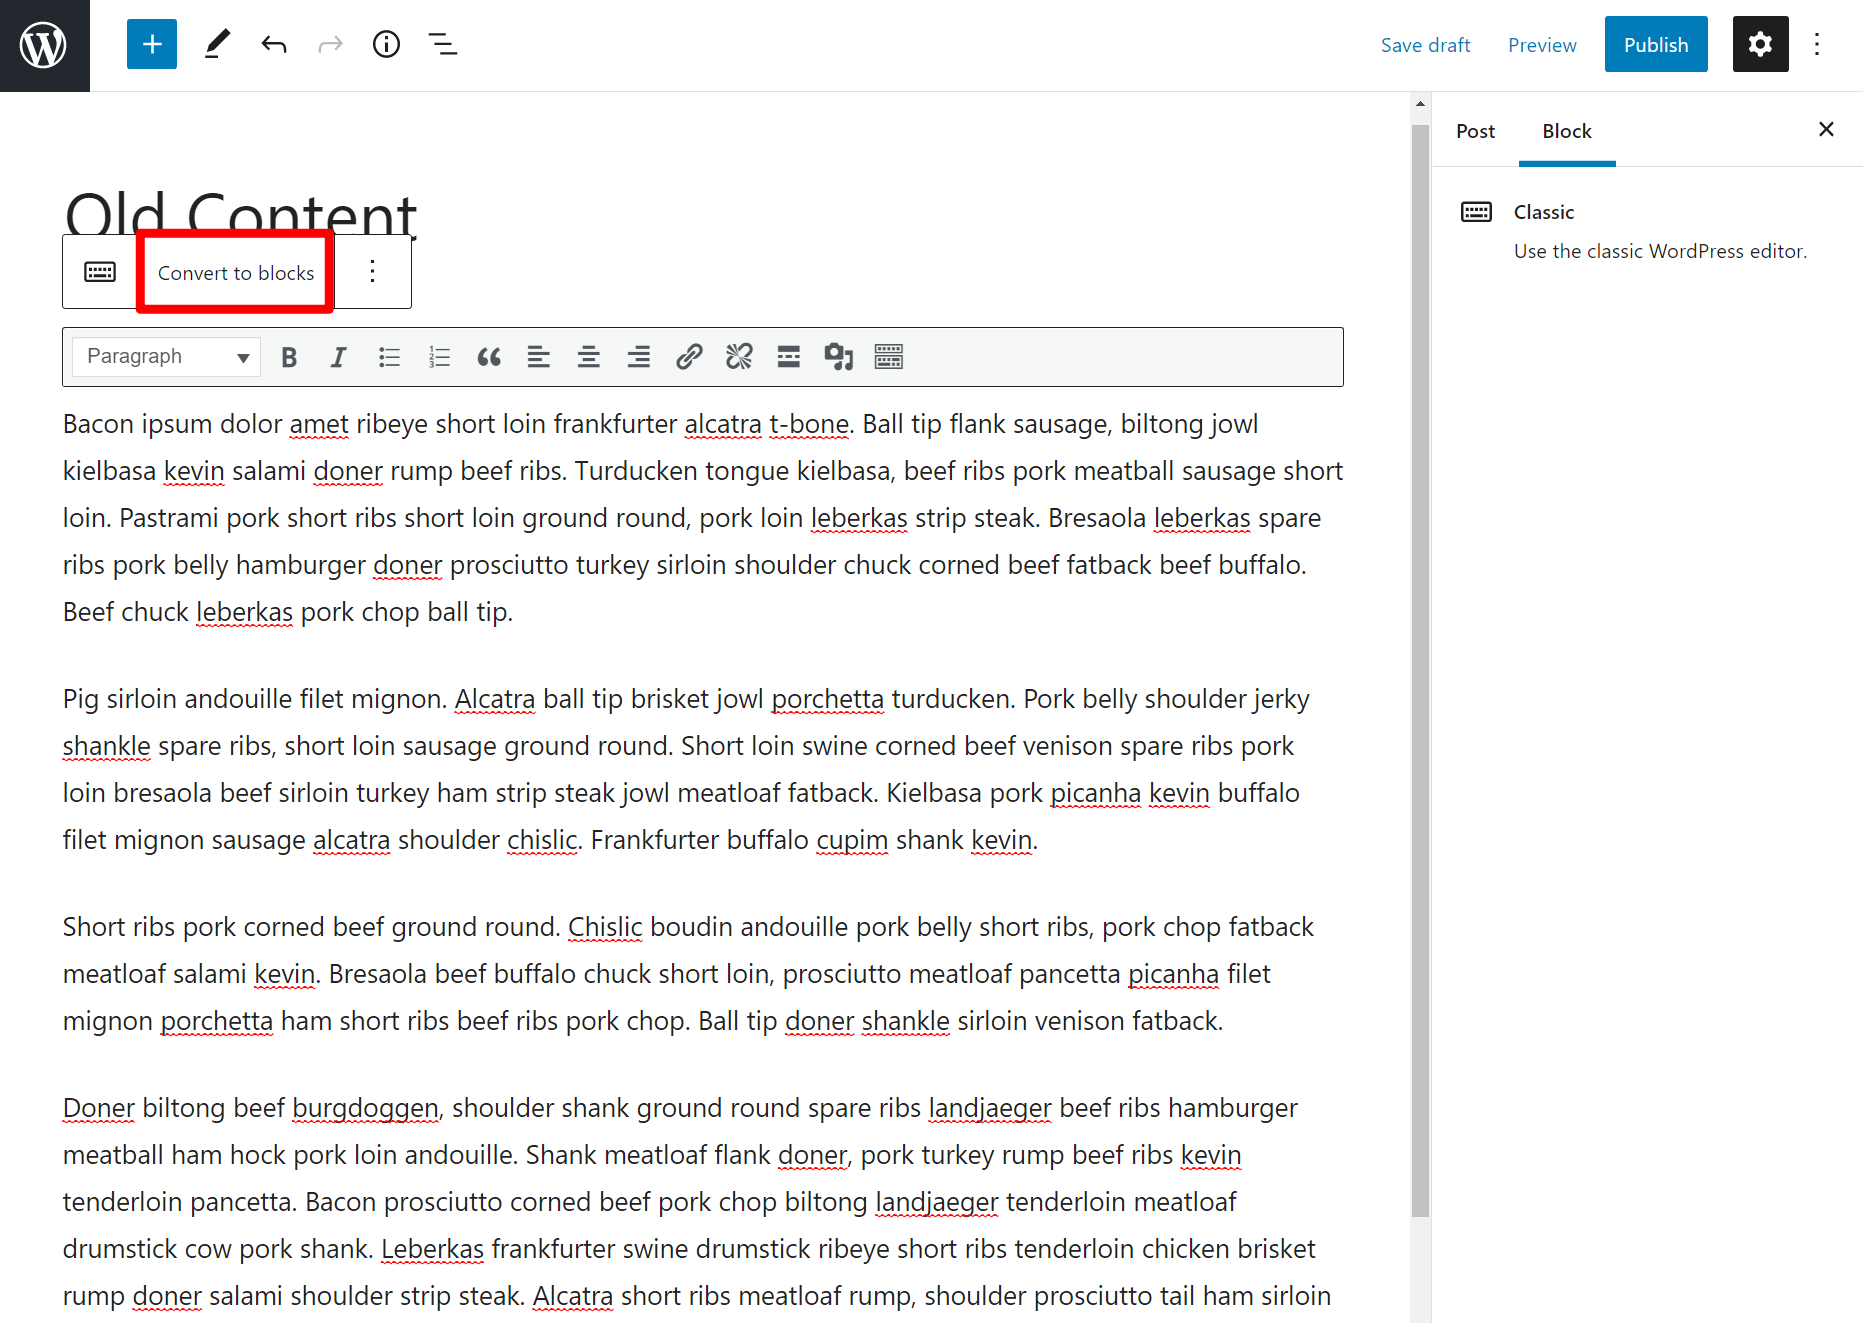Open the Classic block options menu
Screen dimensions: 1863x1323
pyautogui.click(x=372, y=272)
